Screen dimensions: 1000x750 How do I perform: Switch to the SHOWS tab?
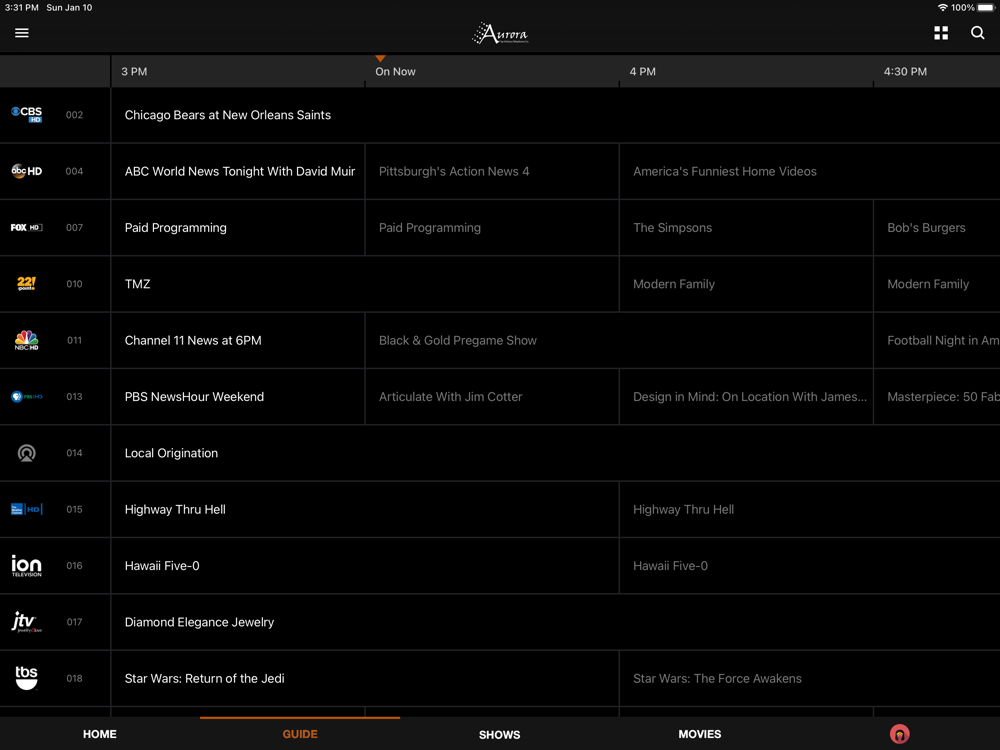pos(499,735)
